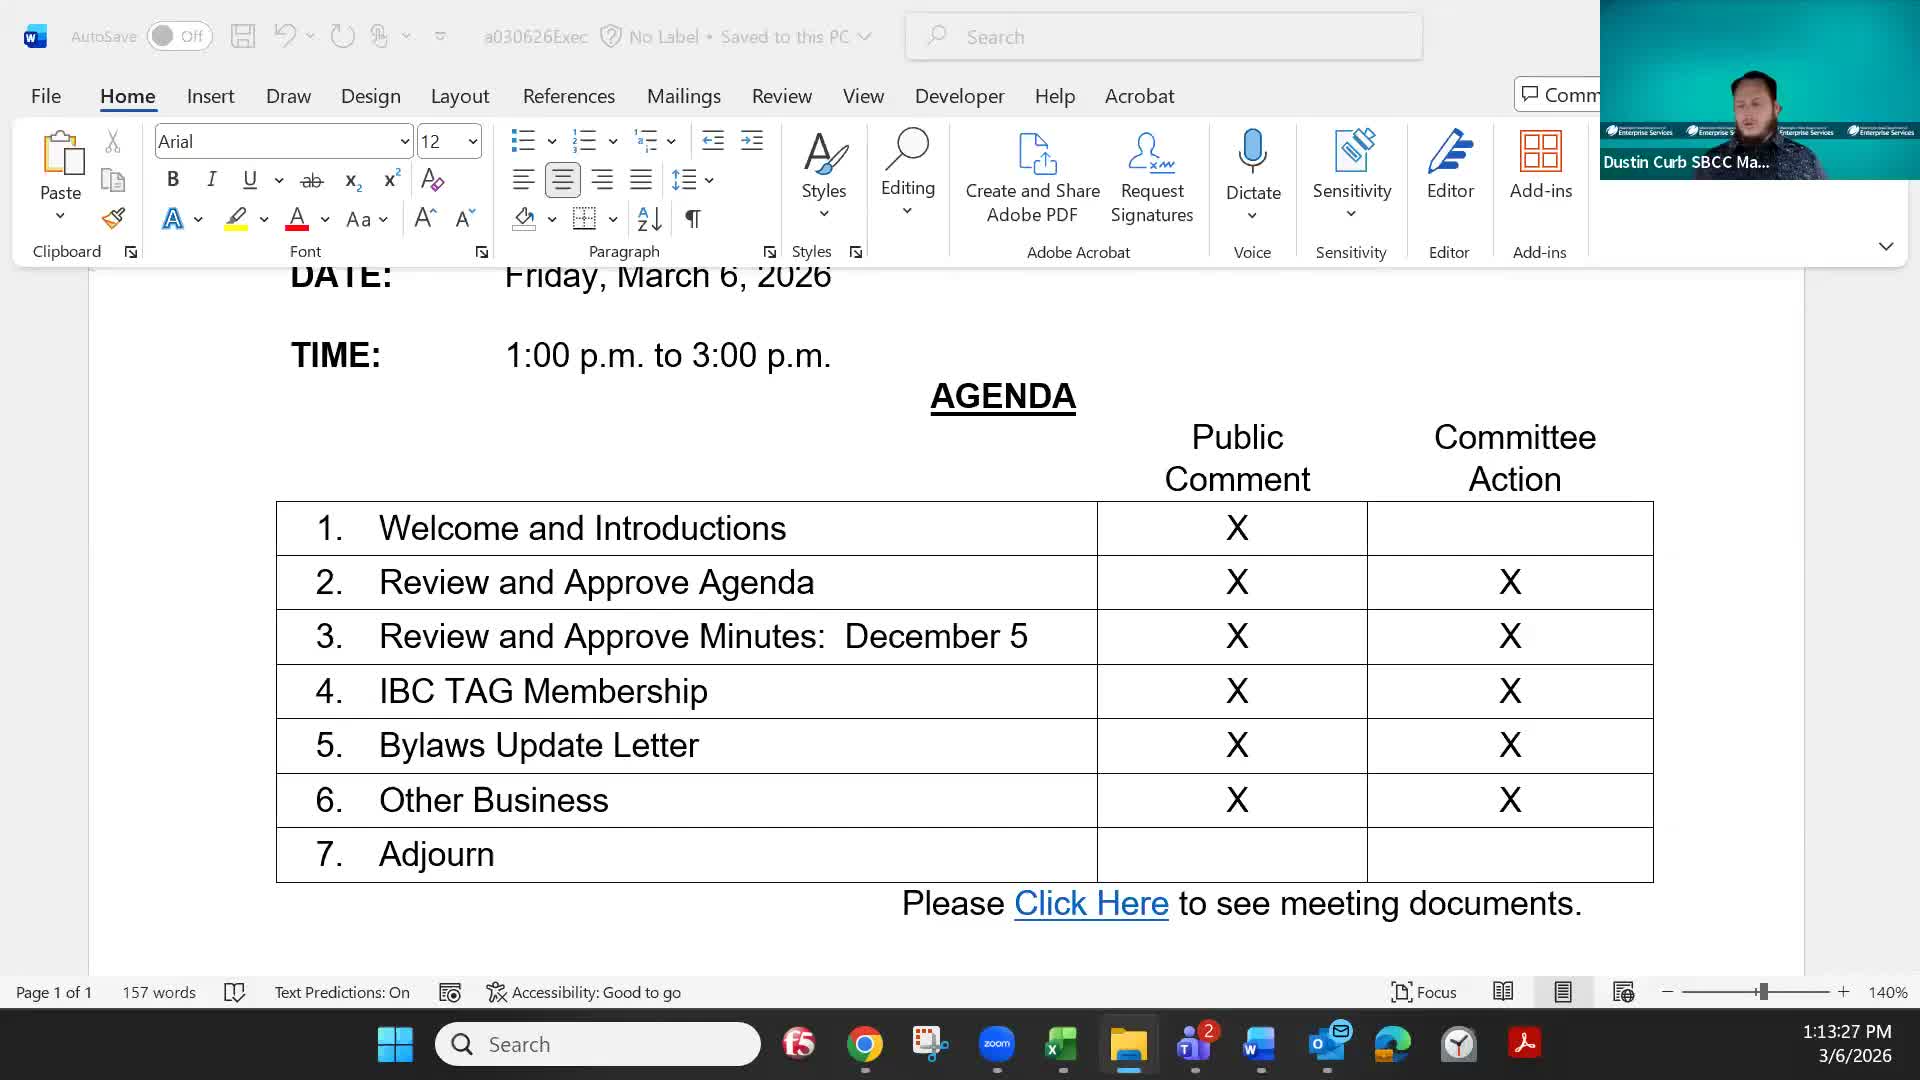Switch to the Layout tab
This screenshot has width=1920, height=1080.
click(x=459, y=96)
